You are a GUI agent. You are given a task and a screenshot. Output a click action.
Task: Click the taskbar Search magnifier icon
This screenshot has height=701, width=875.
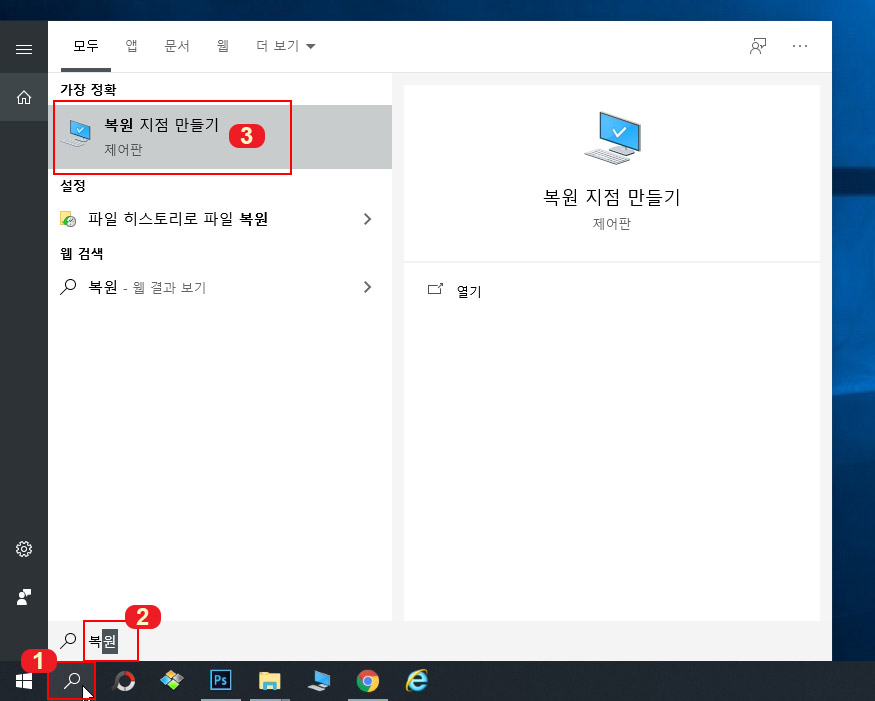tap(72, 681)
